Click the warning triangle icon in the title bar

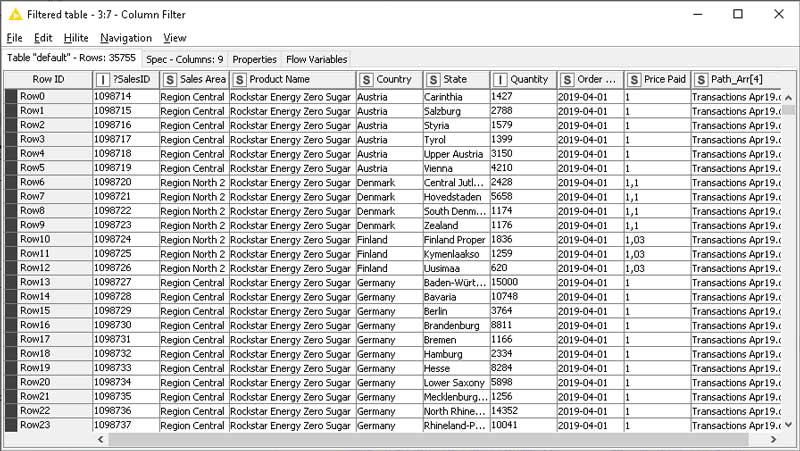(x=15, y=14)
